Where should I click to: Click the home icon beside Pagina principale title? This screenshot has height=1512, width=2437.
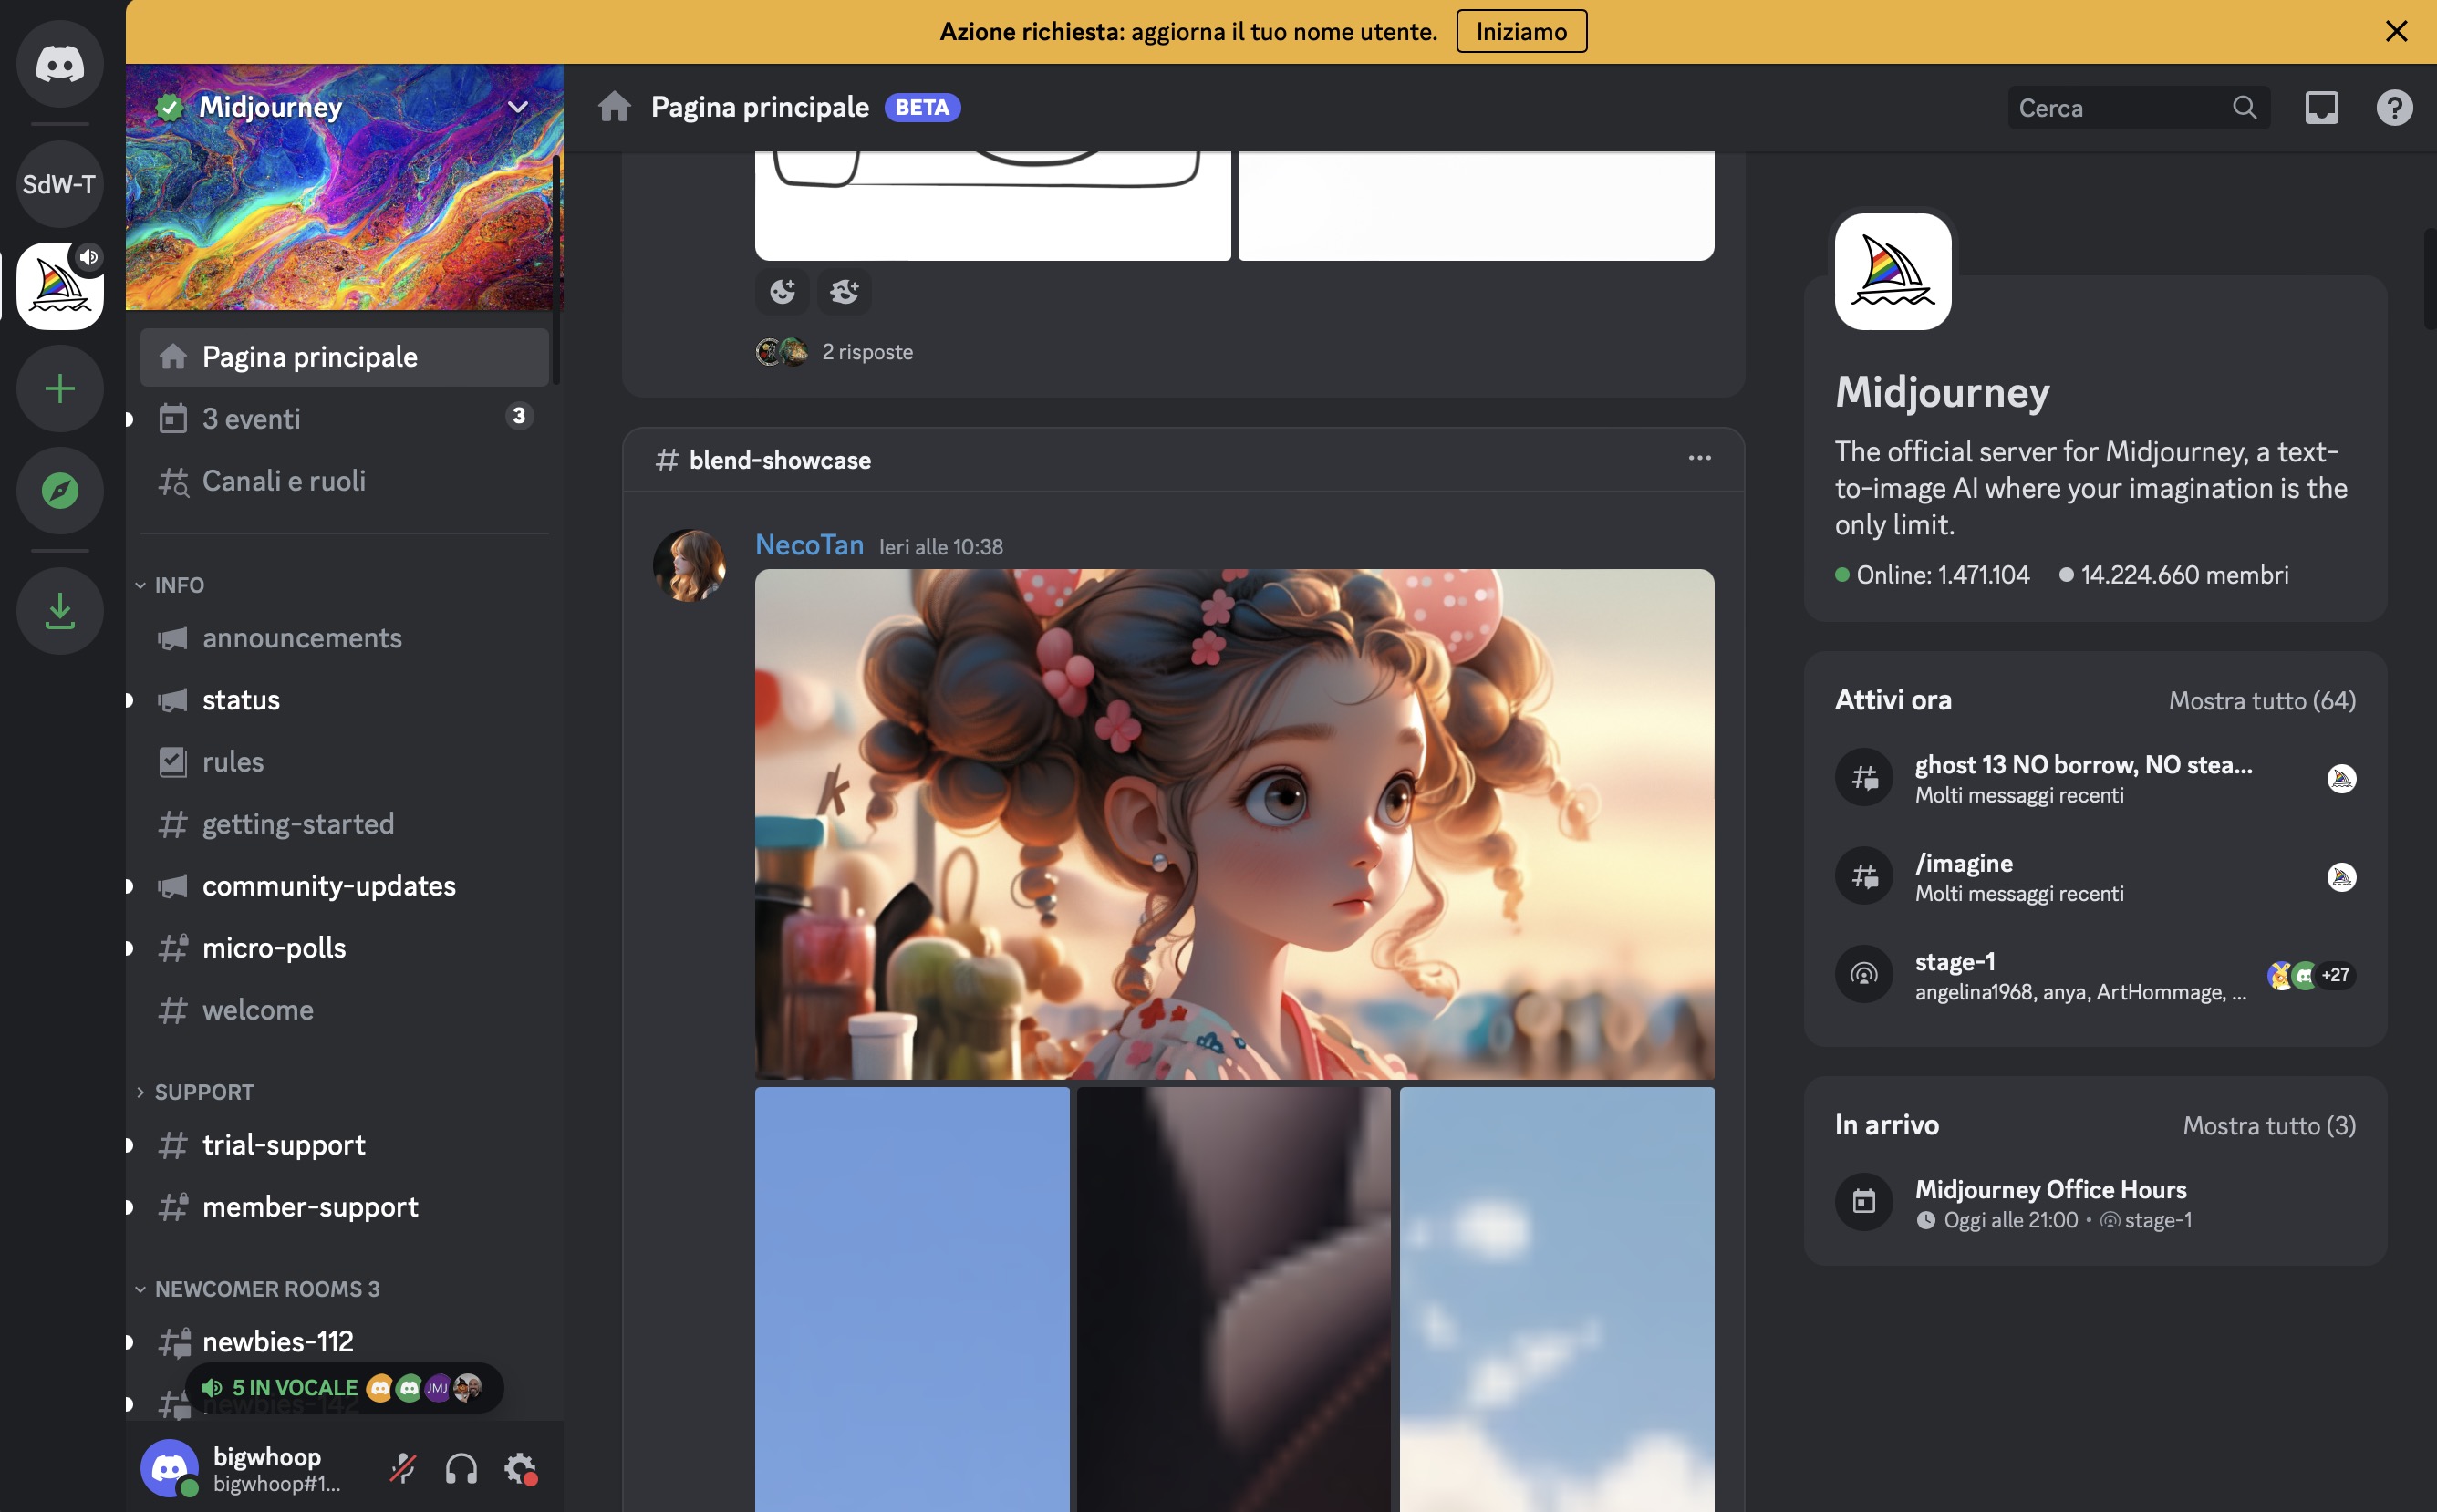[614, 106]
